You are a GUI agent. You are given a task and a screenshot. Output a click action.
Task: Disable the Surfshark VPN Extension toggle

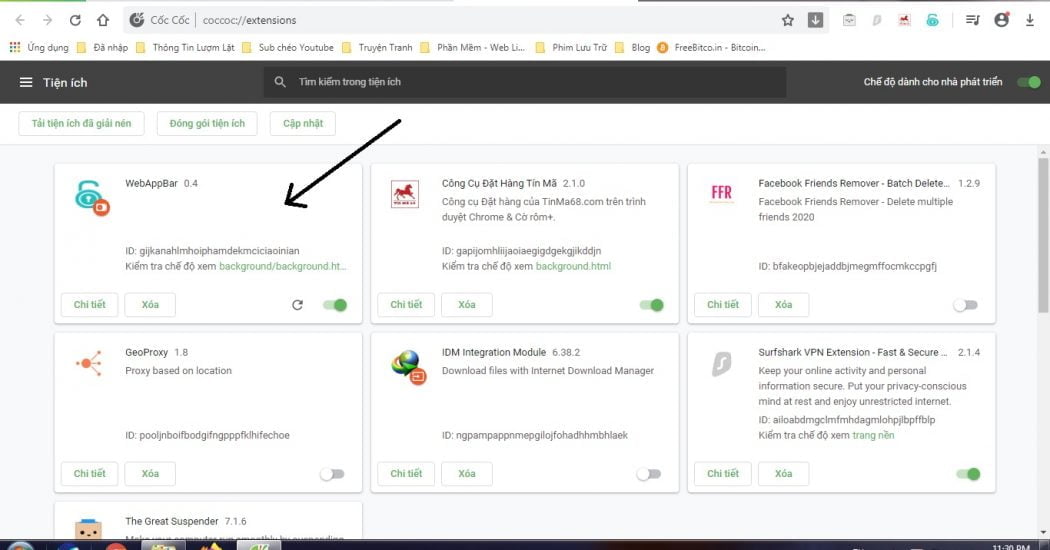tap(968, 474)
